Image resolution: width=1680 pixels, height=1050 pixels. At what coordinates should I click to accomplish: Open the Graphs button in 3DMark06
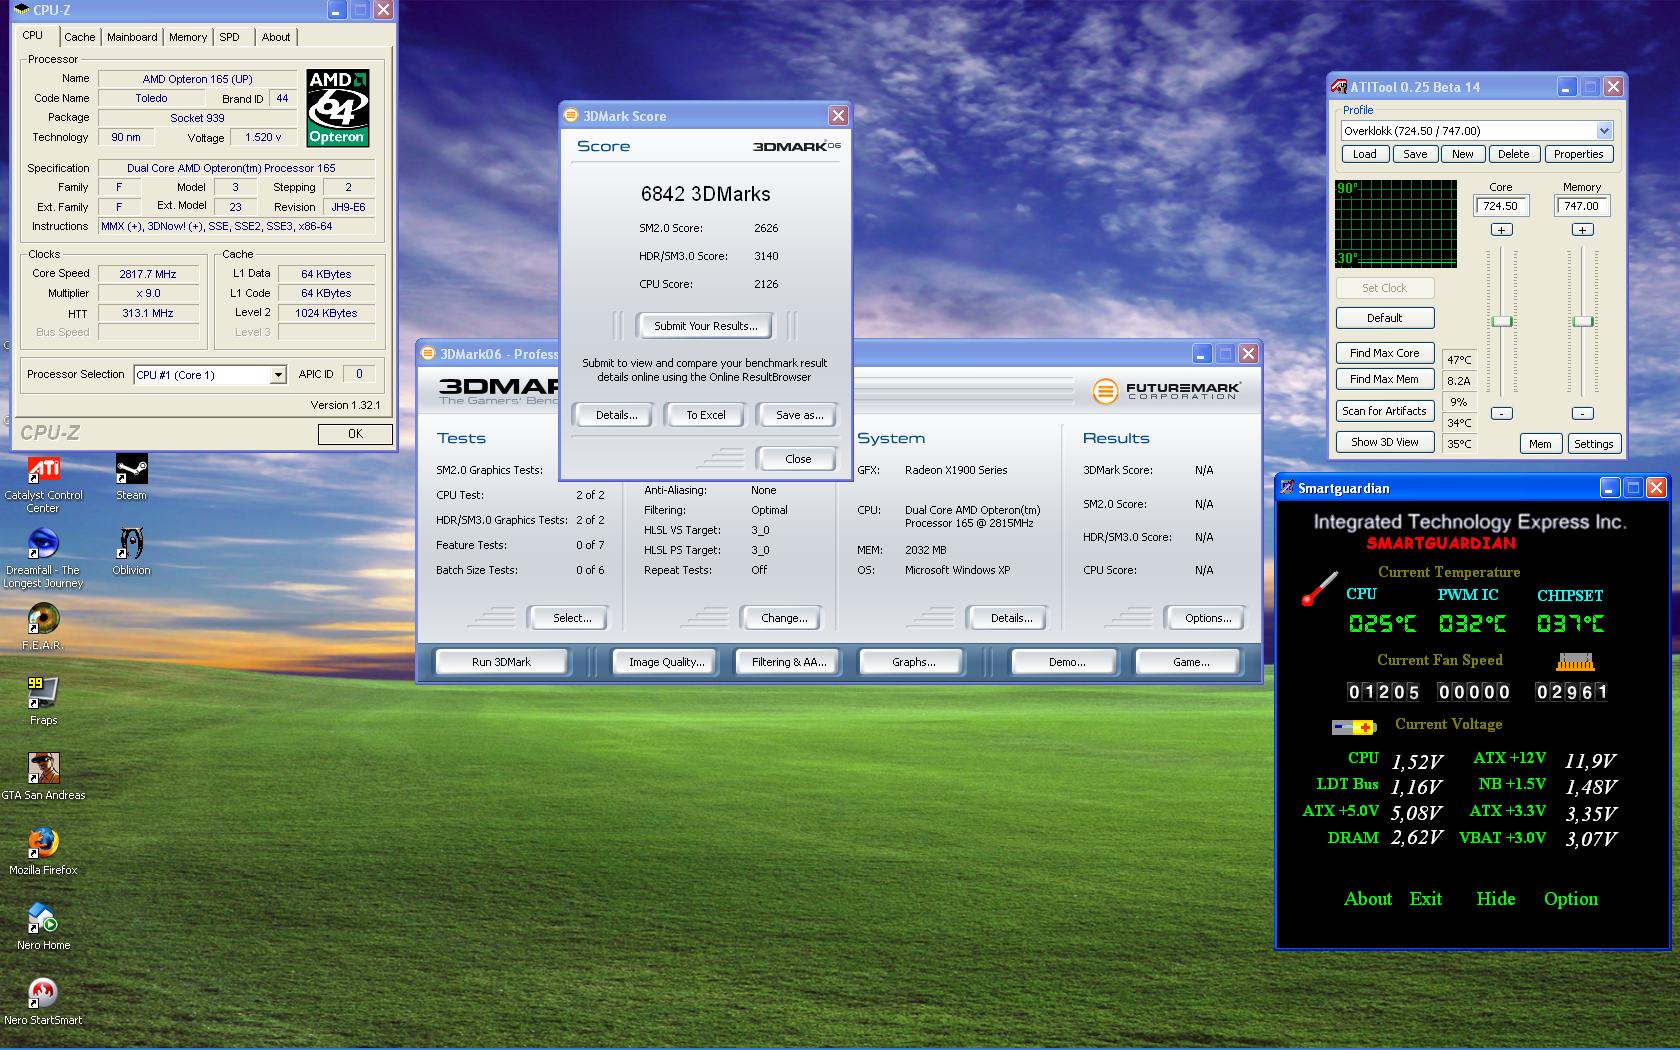pos(913,662)
